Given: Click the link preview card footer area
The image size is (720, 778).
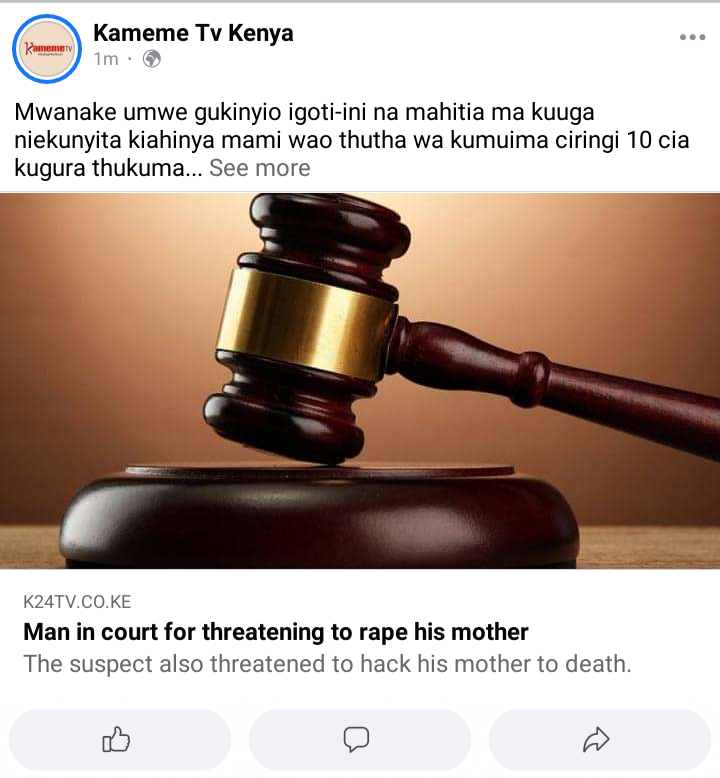Looking at the screenshot, I should (x=360, y=635).
